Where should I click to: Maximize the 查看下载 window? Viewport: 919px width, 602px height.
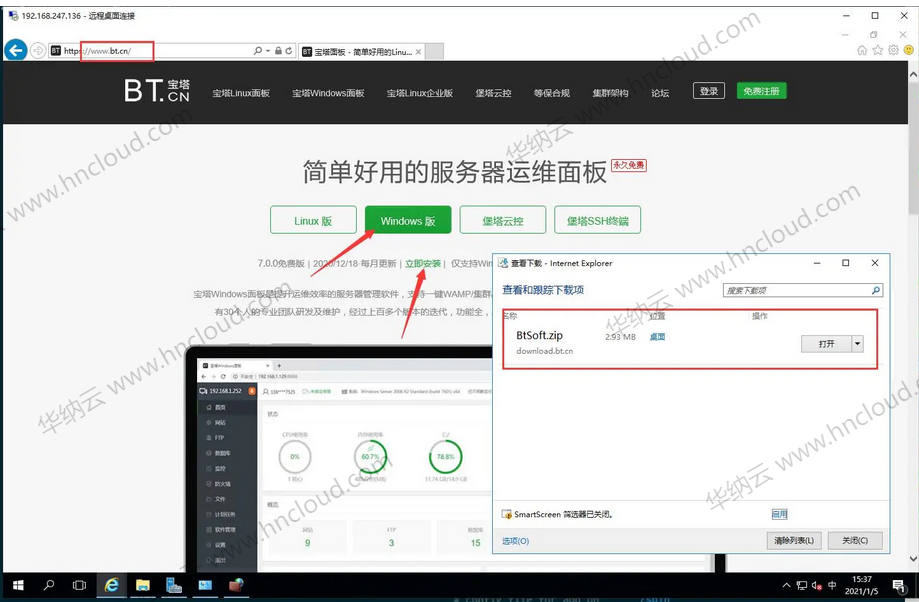pyautogui.click(x=846, y=263)
